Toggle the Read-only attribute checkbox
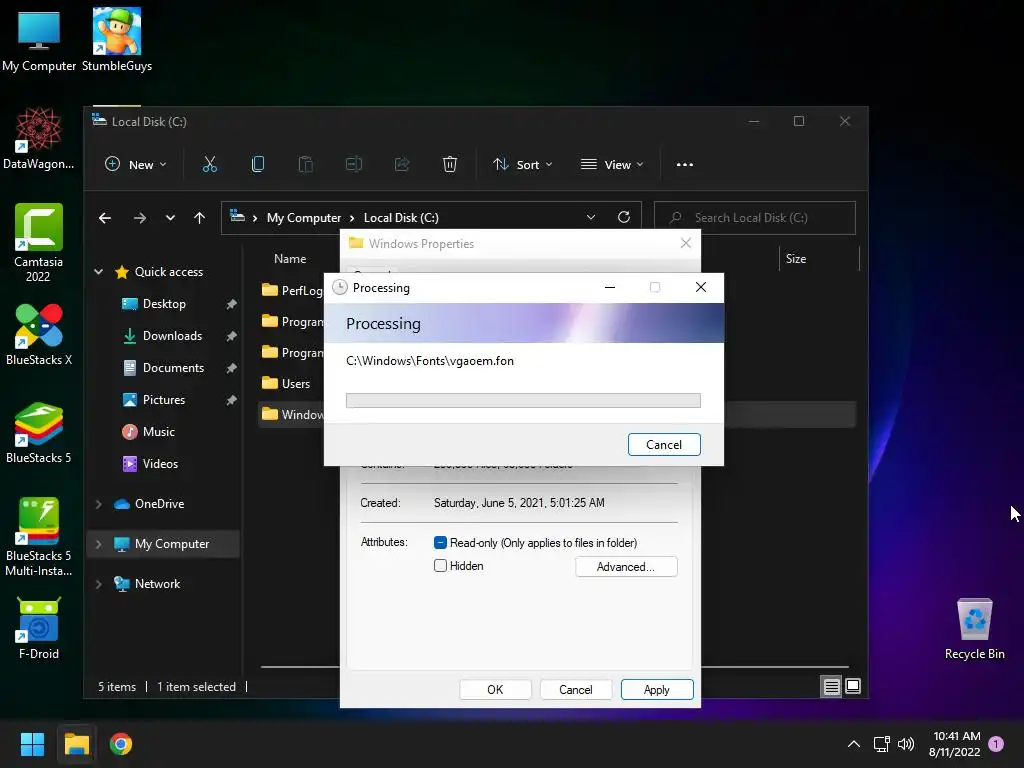The height and width of the screenshot is (768, 1024). click(440, 543)
